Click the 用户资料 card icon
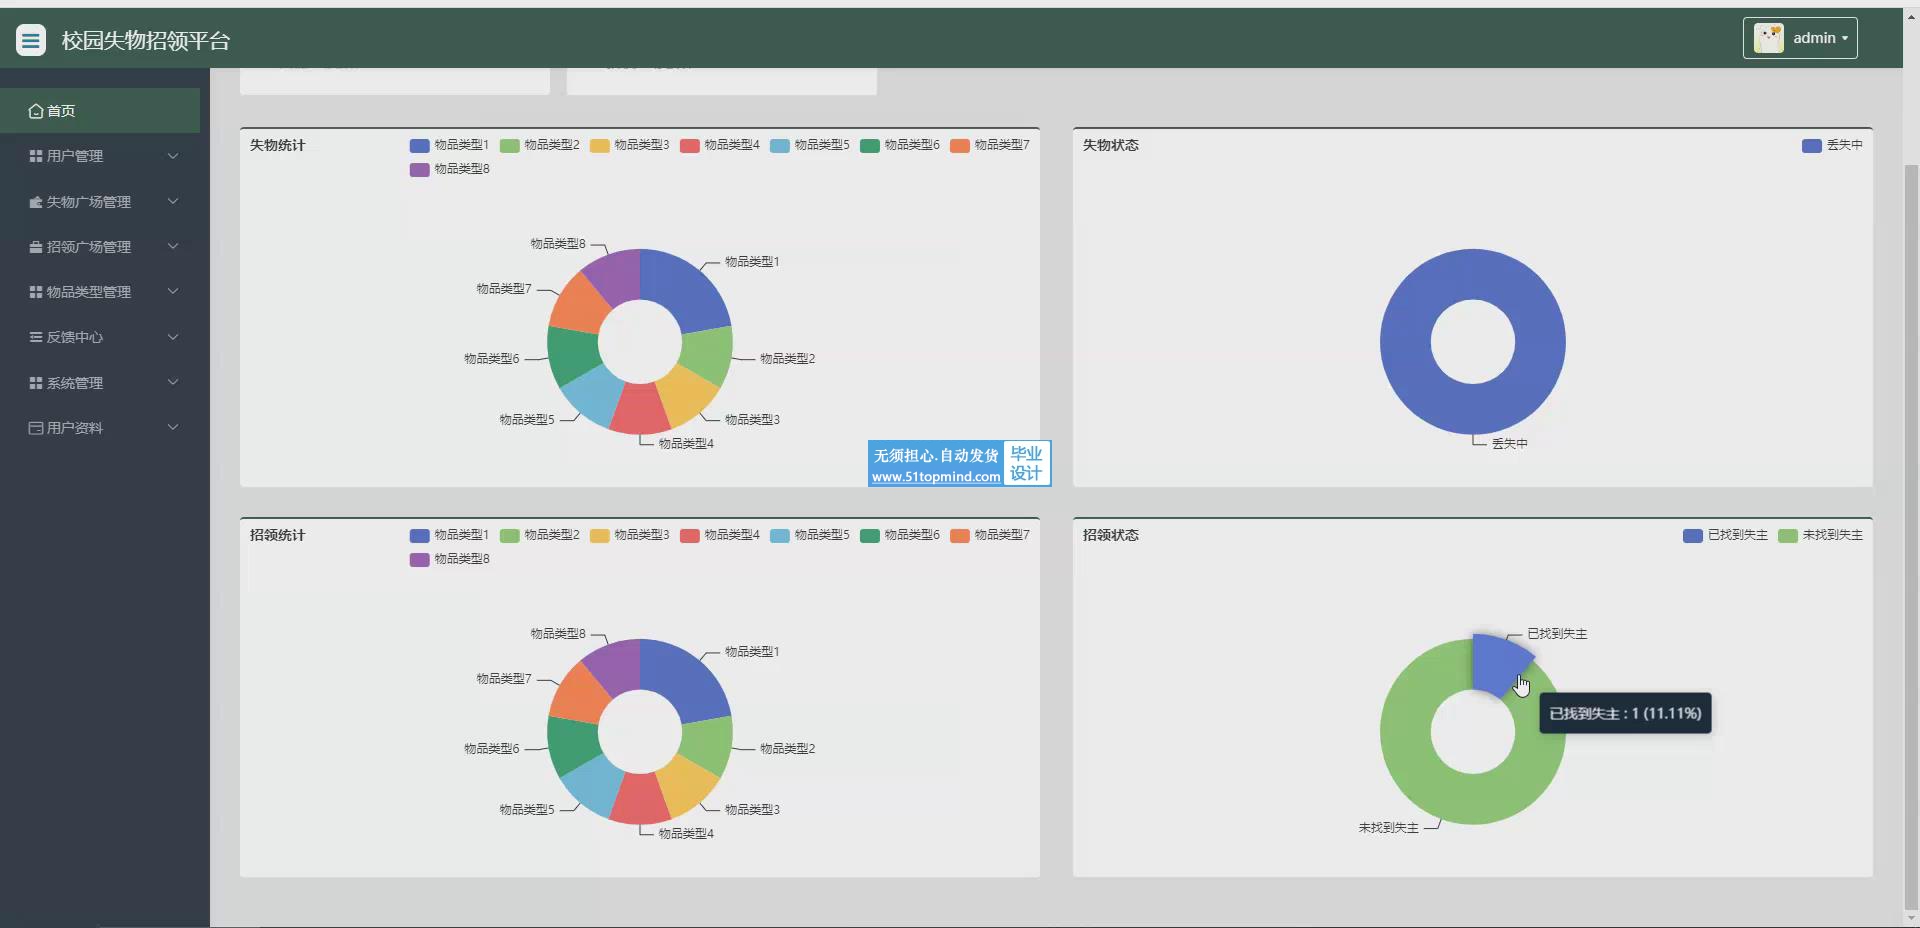 point(36,428)
